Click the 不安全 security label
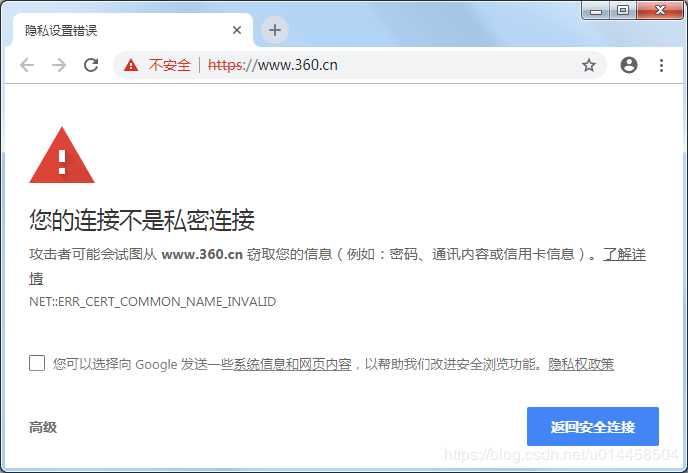 [169, 65]
